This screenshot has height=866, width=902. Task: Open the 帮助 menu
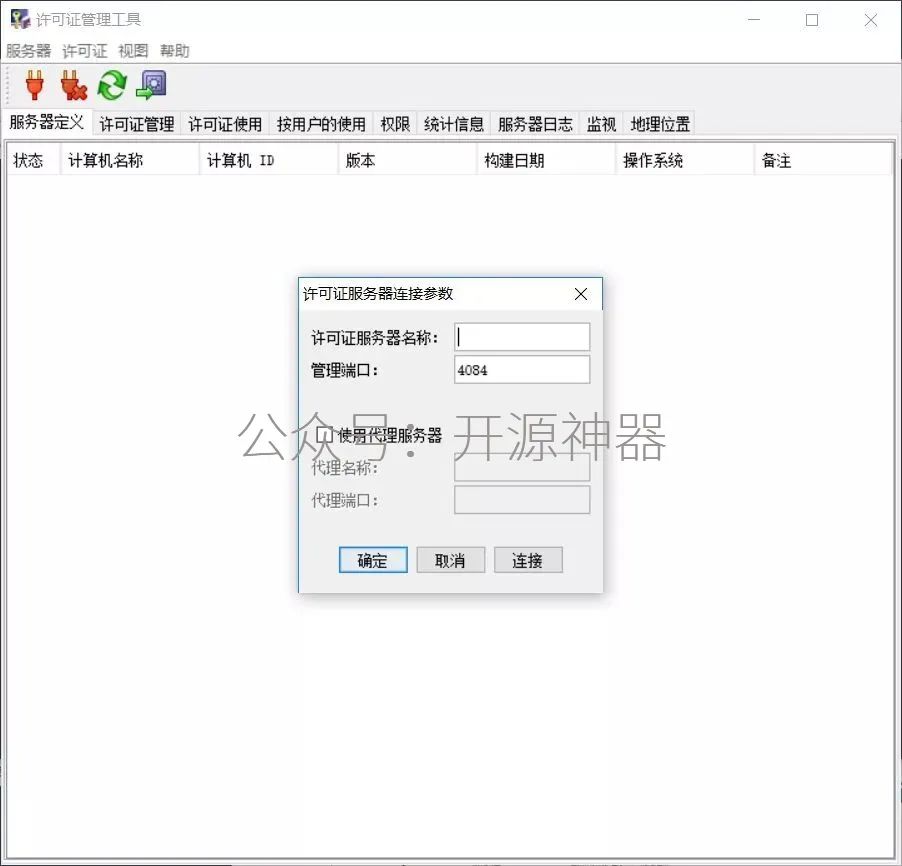coord(174,51)
